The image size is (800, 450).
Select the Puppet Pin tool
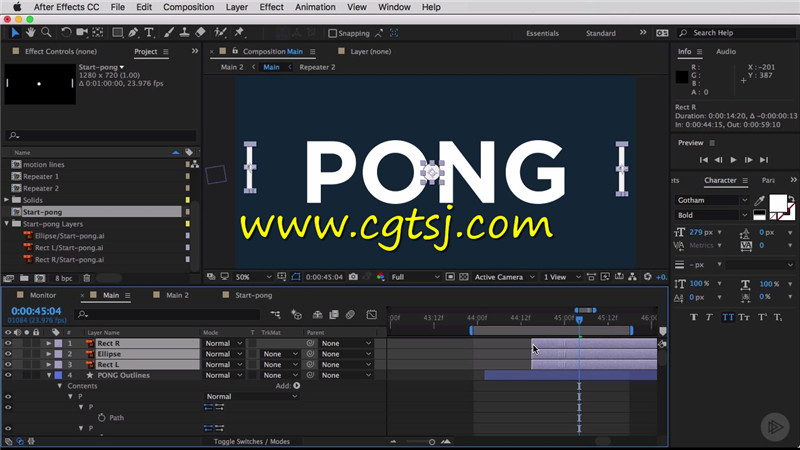coord(239,33)
